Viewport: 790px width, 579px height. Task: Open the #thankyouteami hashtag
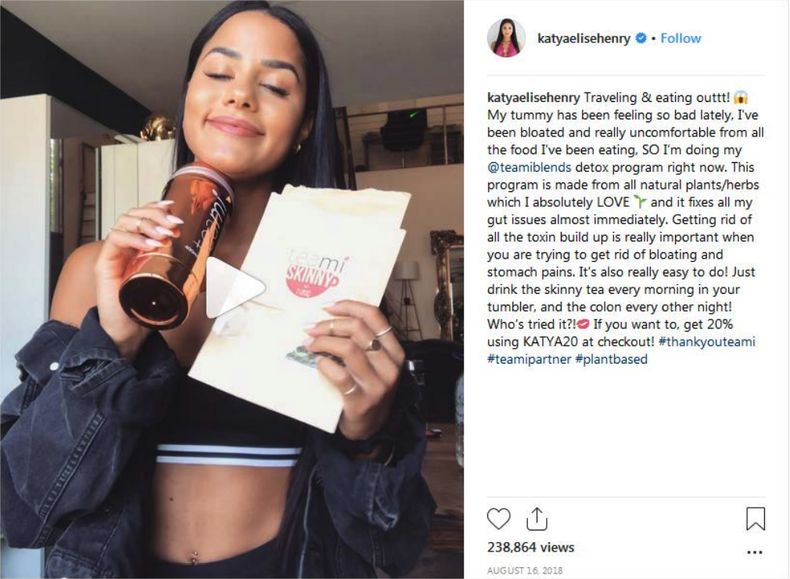tap(707, 342)
